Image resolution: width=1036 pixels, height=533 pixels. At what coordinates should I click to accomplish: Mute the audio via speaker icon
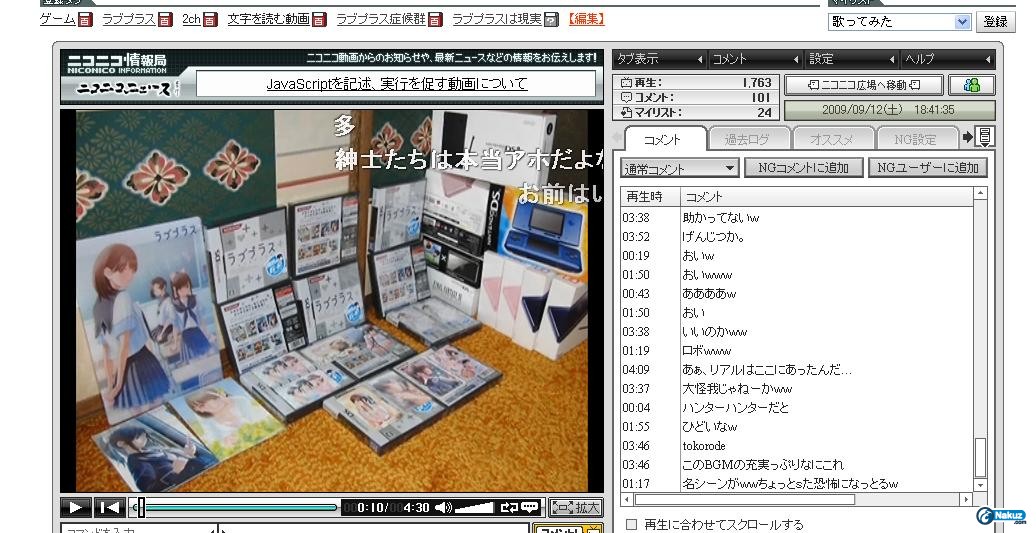[x=443, y=508]
